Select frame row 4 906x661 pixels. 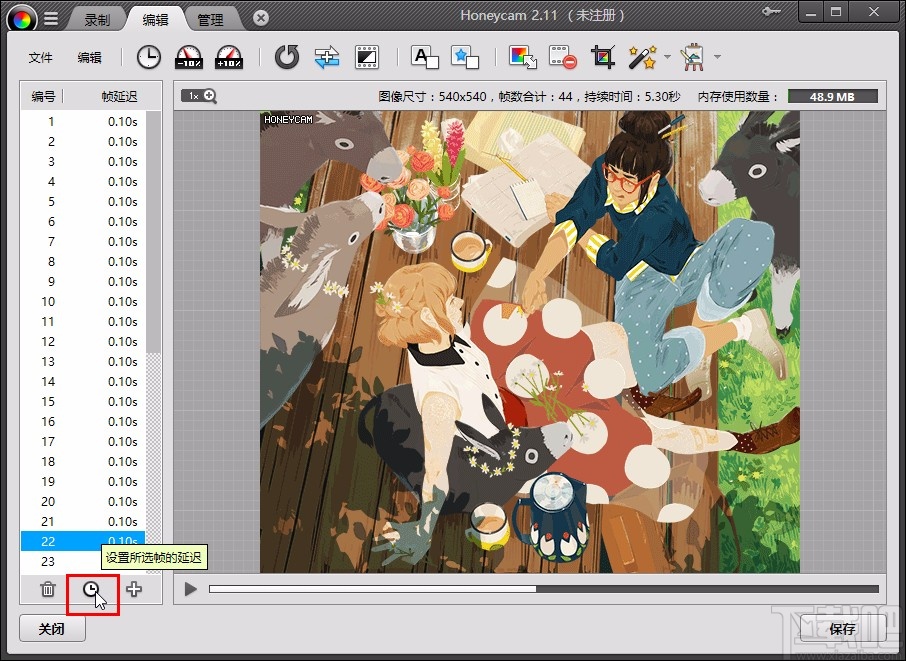coord(83,181)
